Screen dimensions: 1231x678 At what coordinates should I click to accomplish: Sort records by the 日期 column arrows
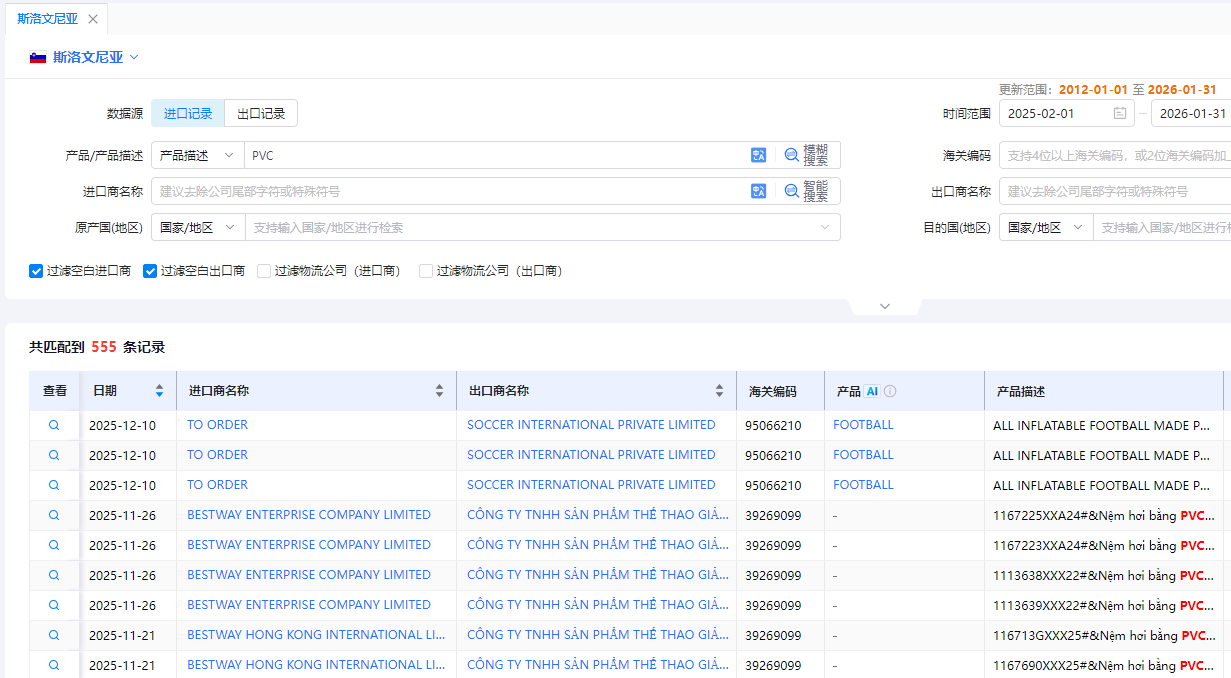click(x=159, y=391)
